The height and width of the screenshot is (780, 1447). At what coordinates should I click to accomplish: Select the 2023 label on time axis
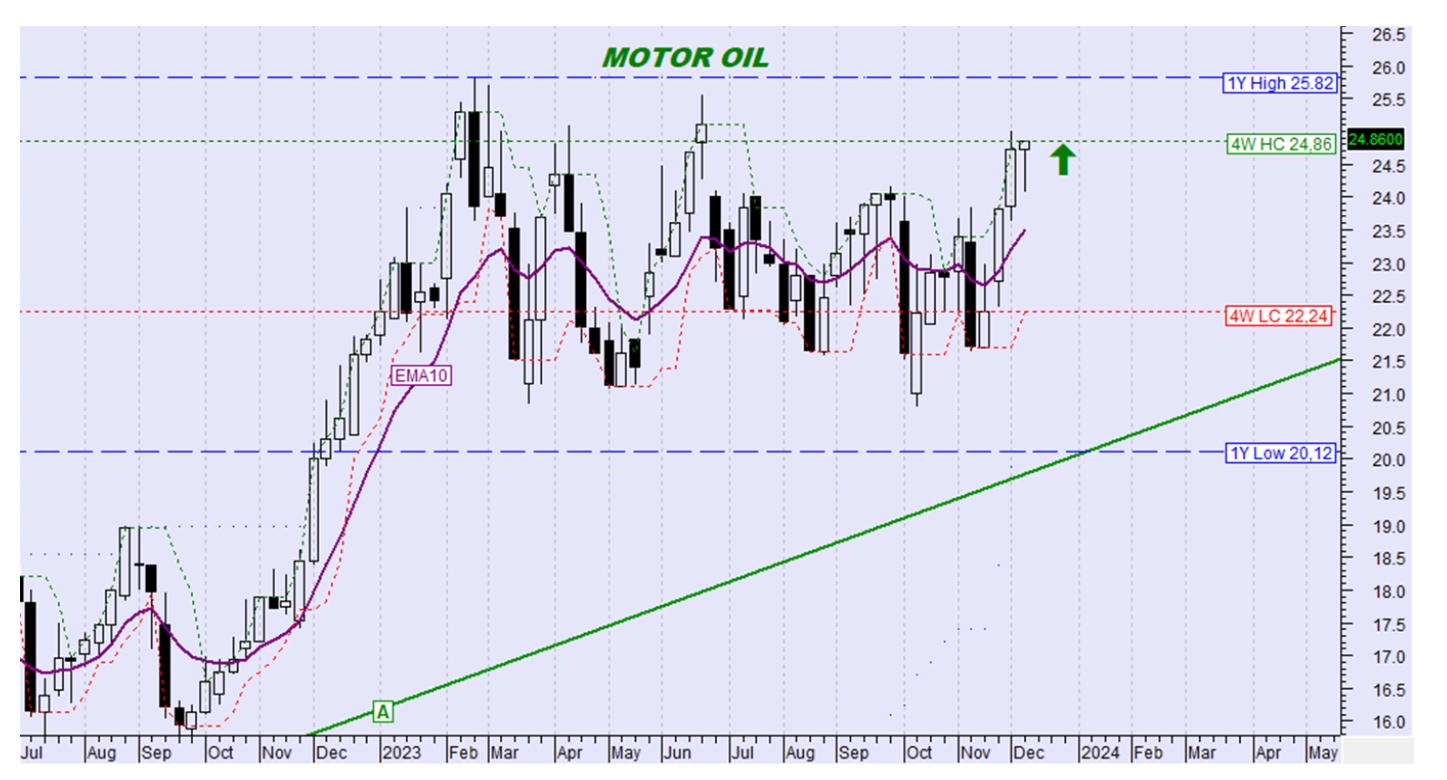[404, 750]
